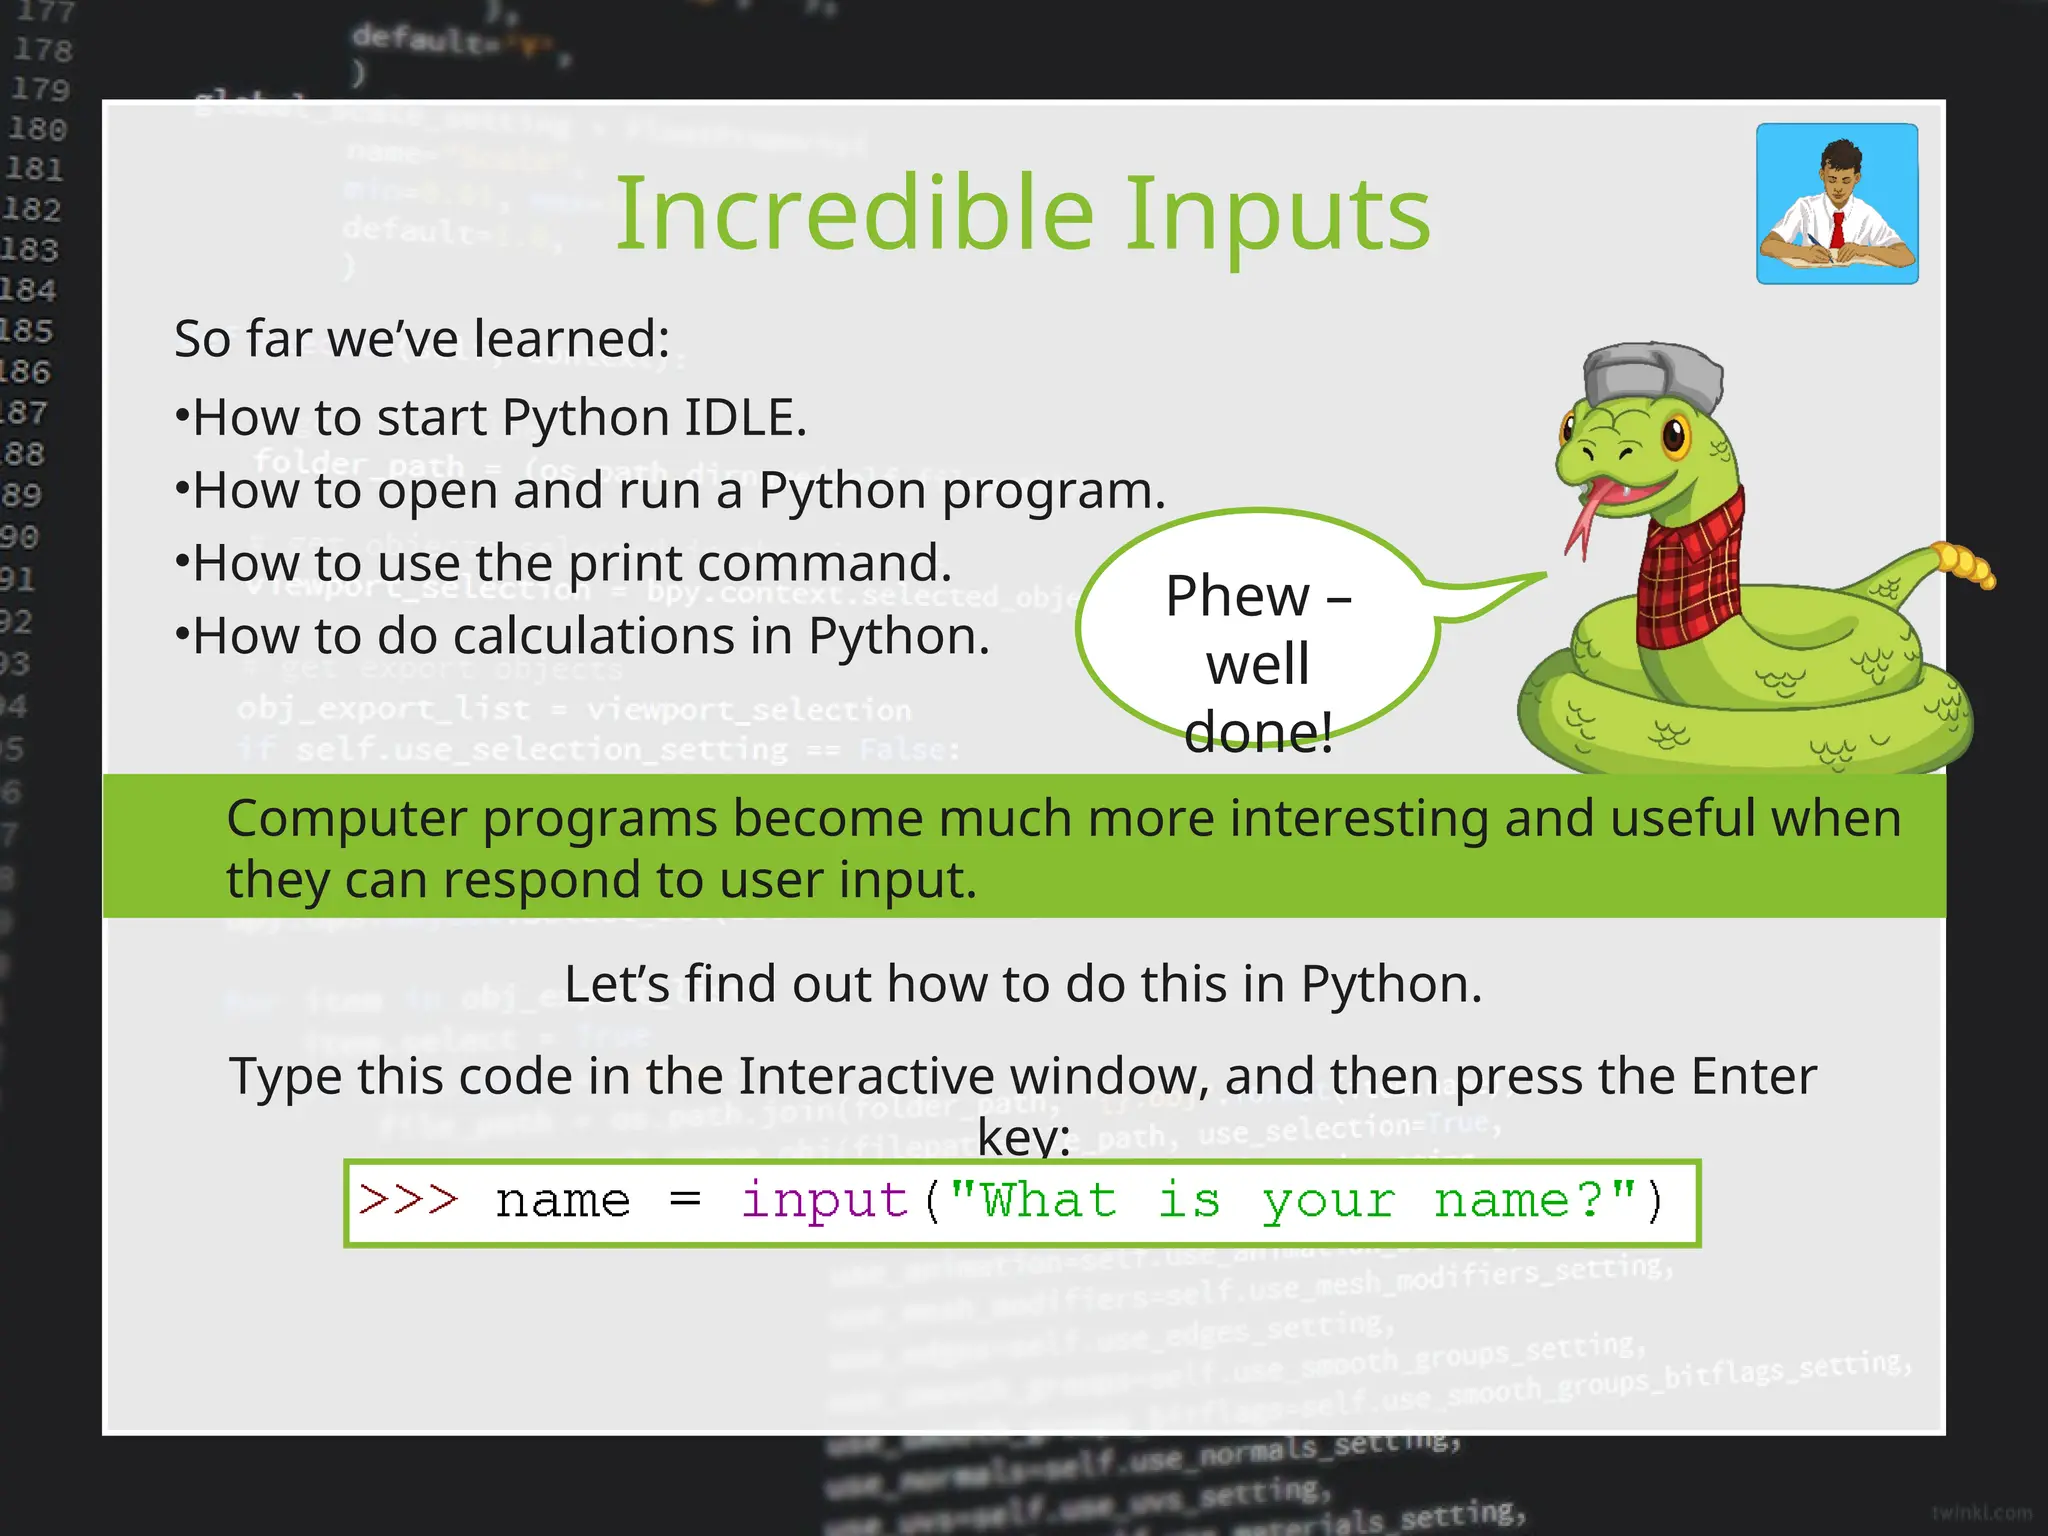Select 'How to open and run a Python program.'

click(x=671, y=490)
